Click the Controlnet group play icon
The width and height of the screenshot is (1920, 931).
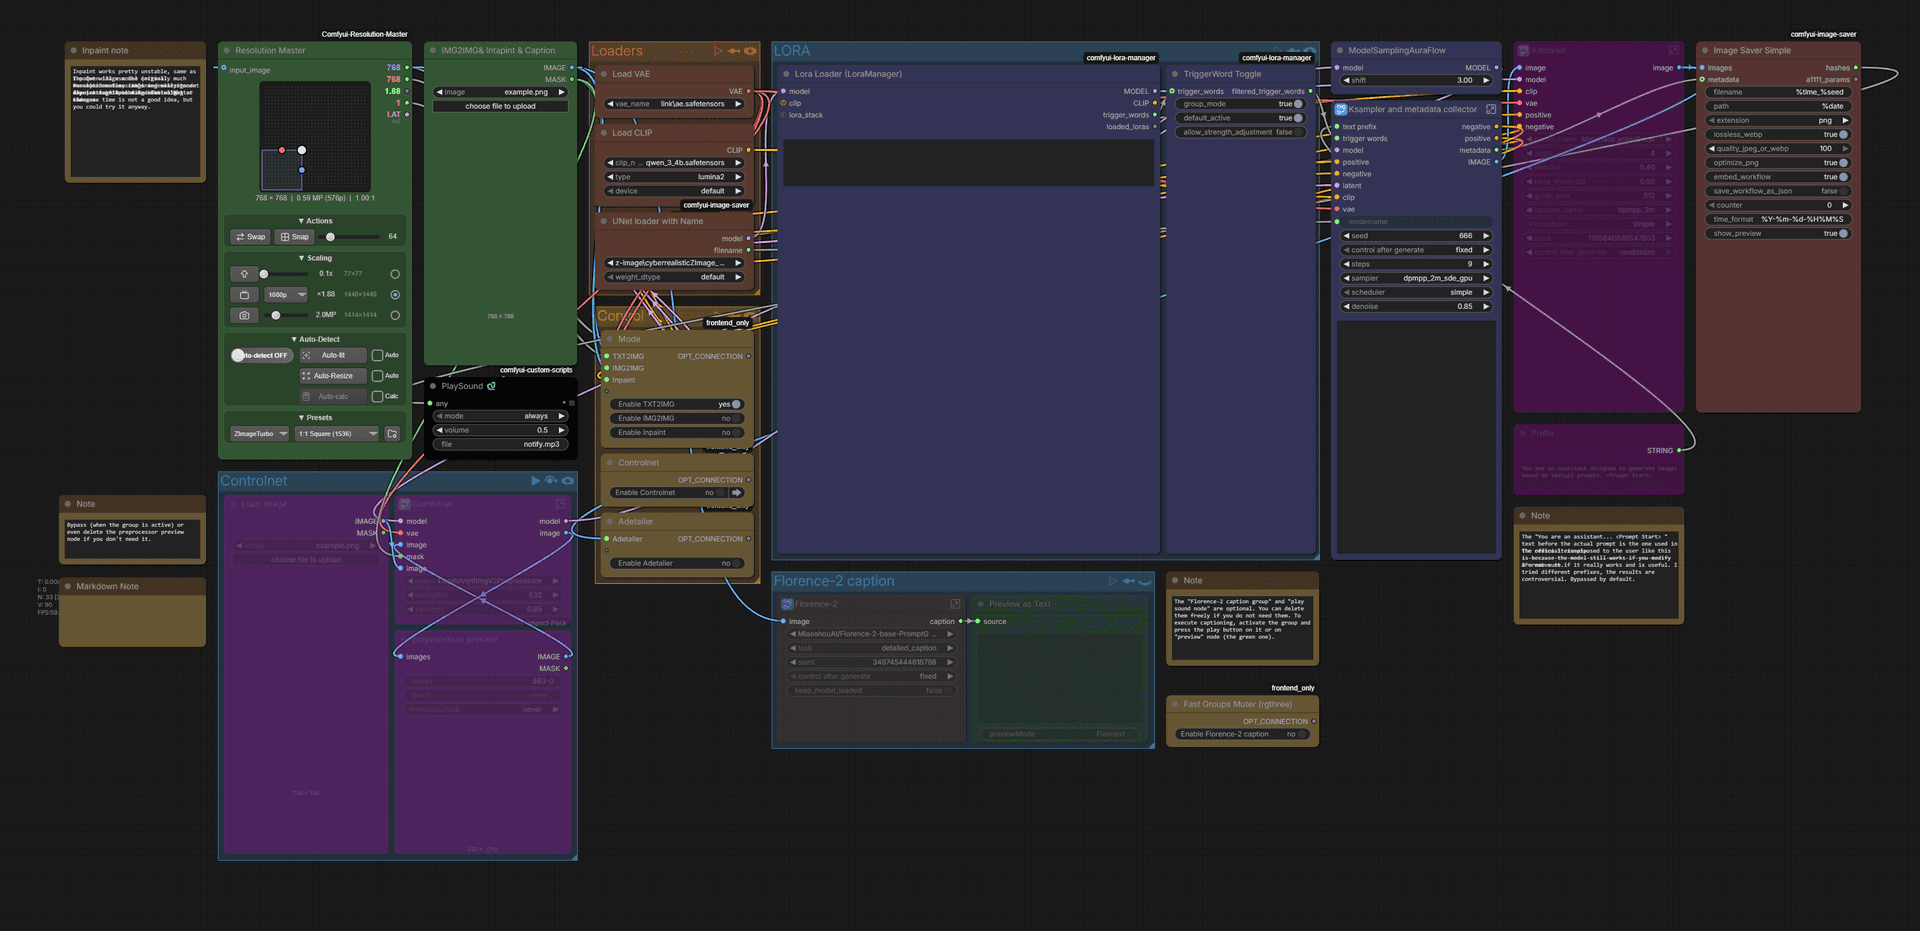(536, 481)
